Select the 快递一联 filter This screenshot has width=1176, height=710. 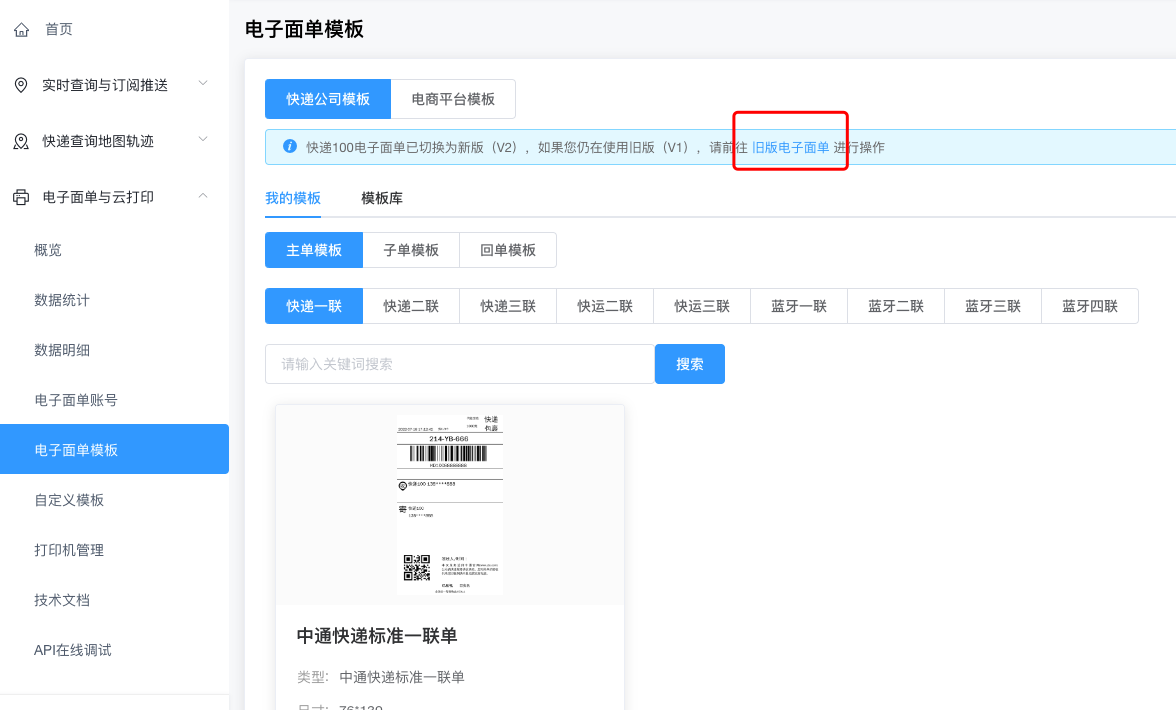tap(314, 306)
